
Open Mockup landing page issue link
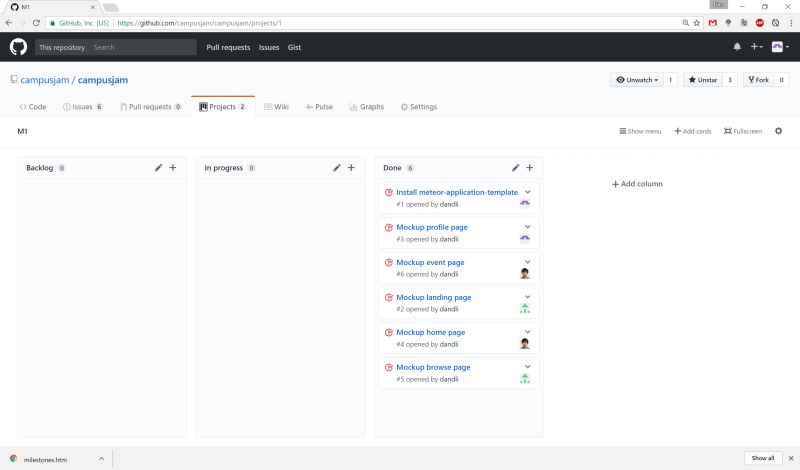(x=434, y=298)
